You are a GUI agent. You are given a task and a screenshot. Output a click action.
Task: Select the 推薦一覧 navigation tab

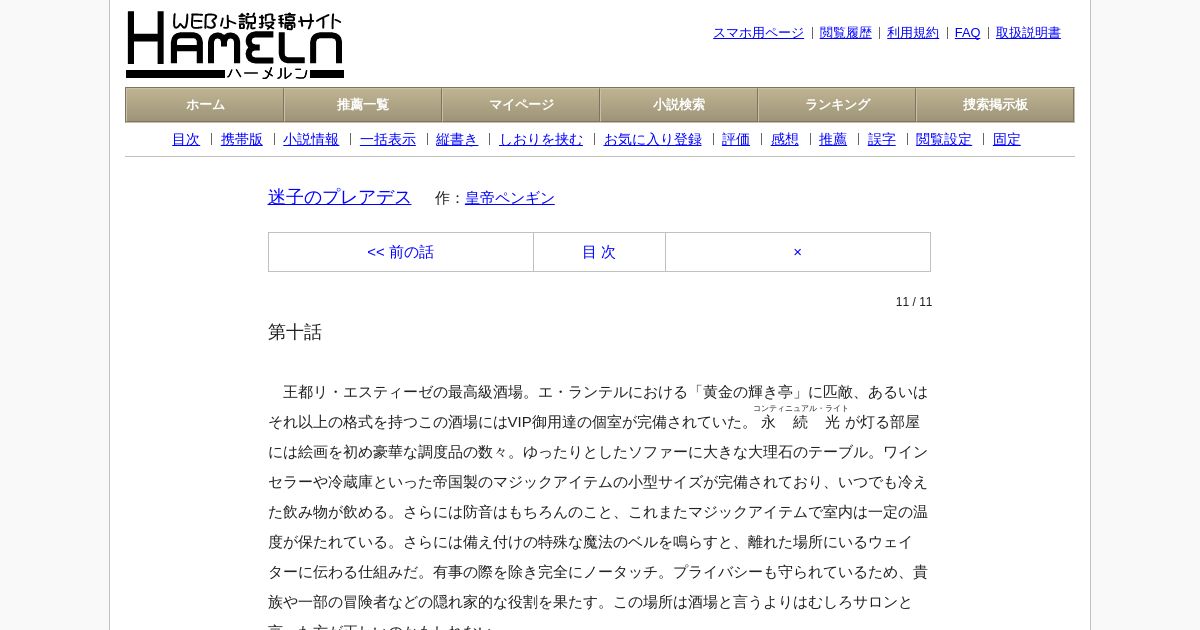(363, 105)
